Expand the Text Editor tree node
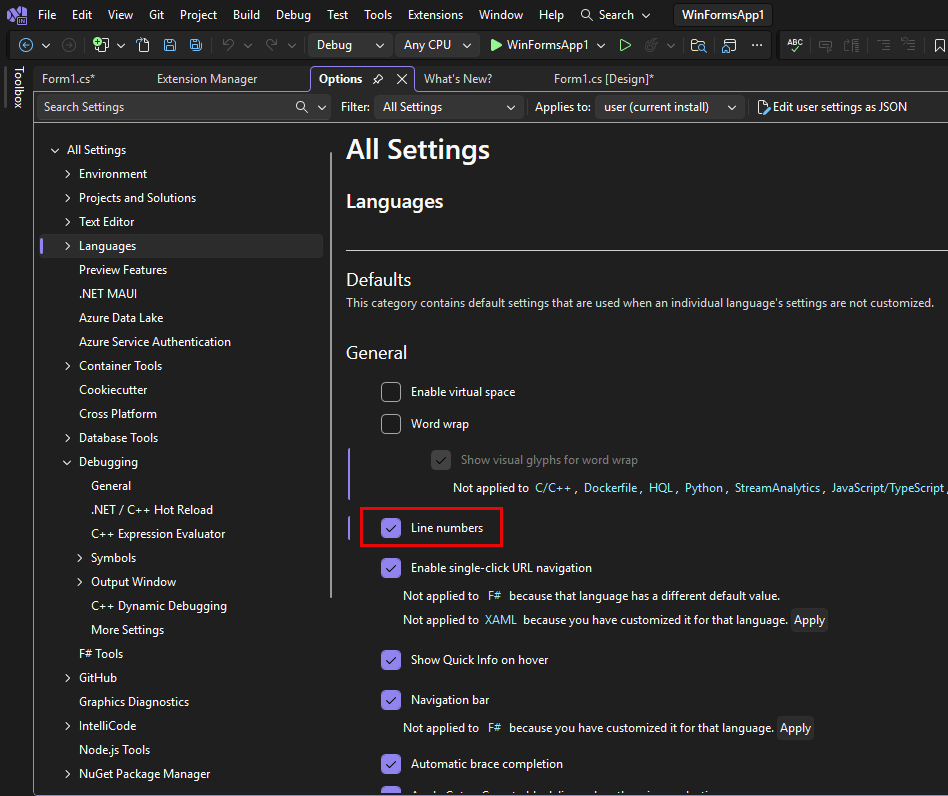This screenshot has width=948, height=796. click(68, 222)
